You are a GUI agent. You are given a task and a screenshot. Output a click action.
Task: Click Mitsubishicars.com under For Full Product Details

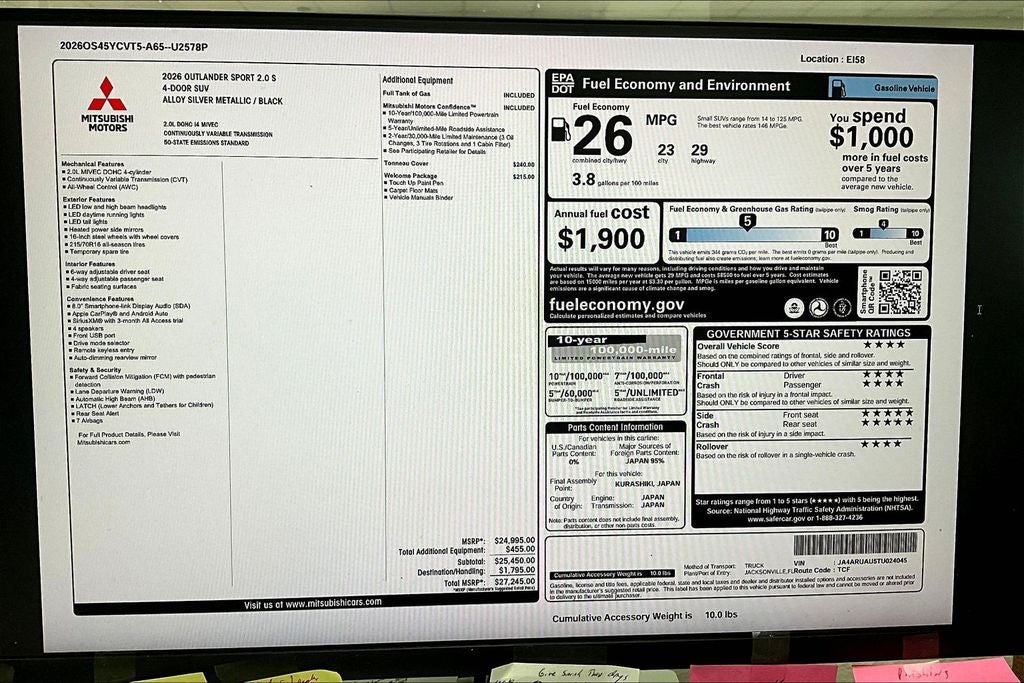click(103, 442)
